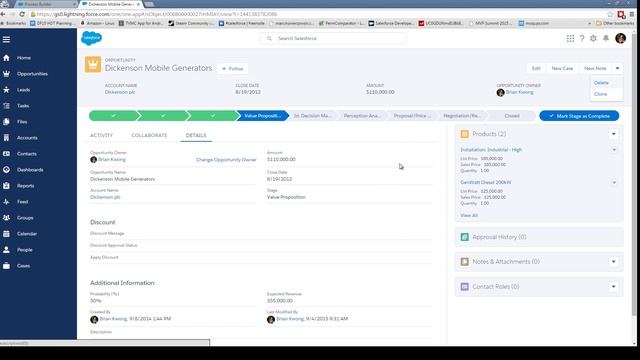Open the App Launcher grid icon
The image size is (640, 360).
(570, 38)
